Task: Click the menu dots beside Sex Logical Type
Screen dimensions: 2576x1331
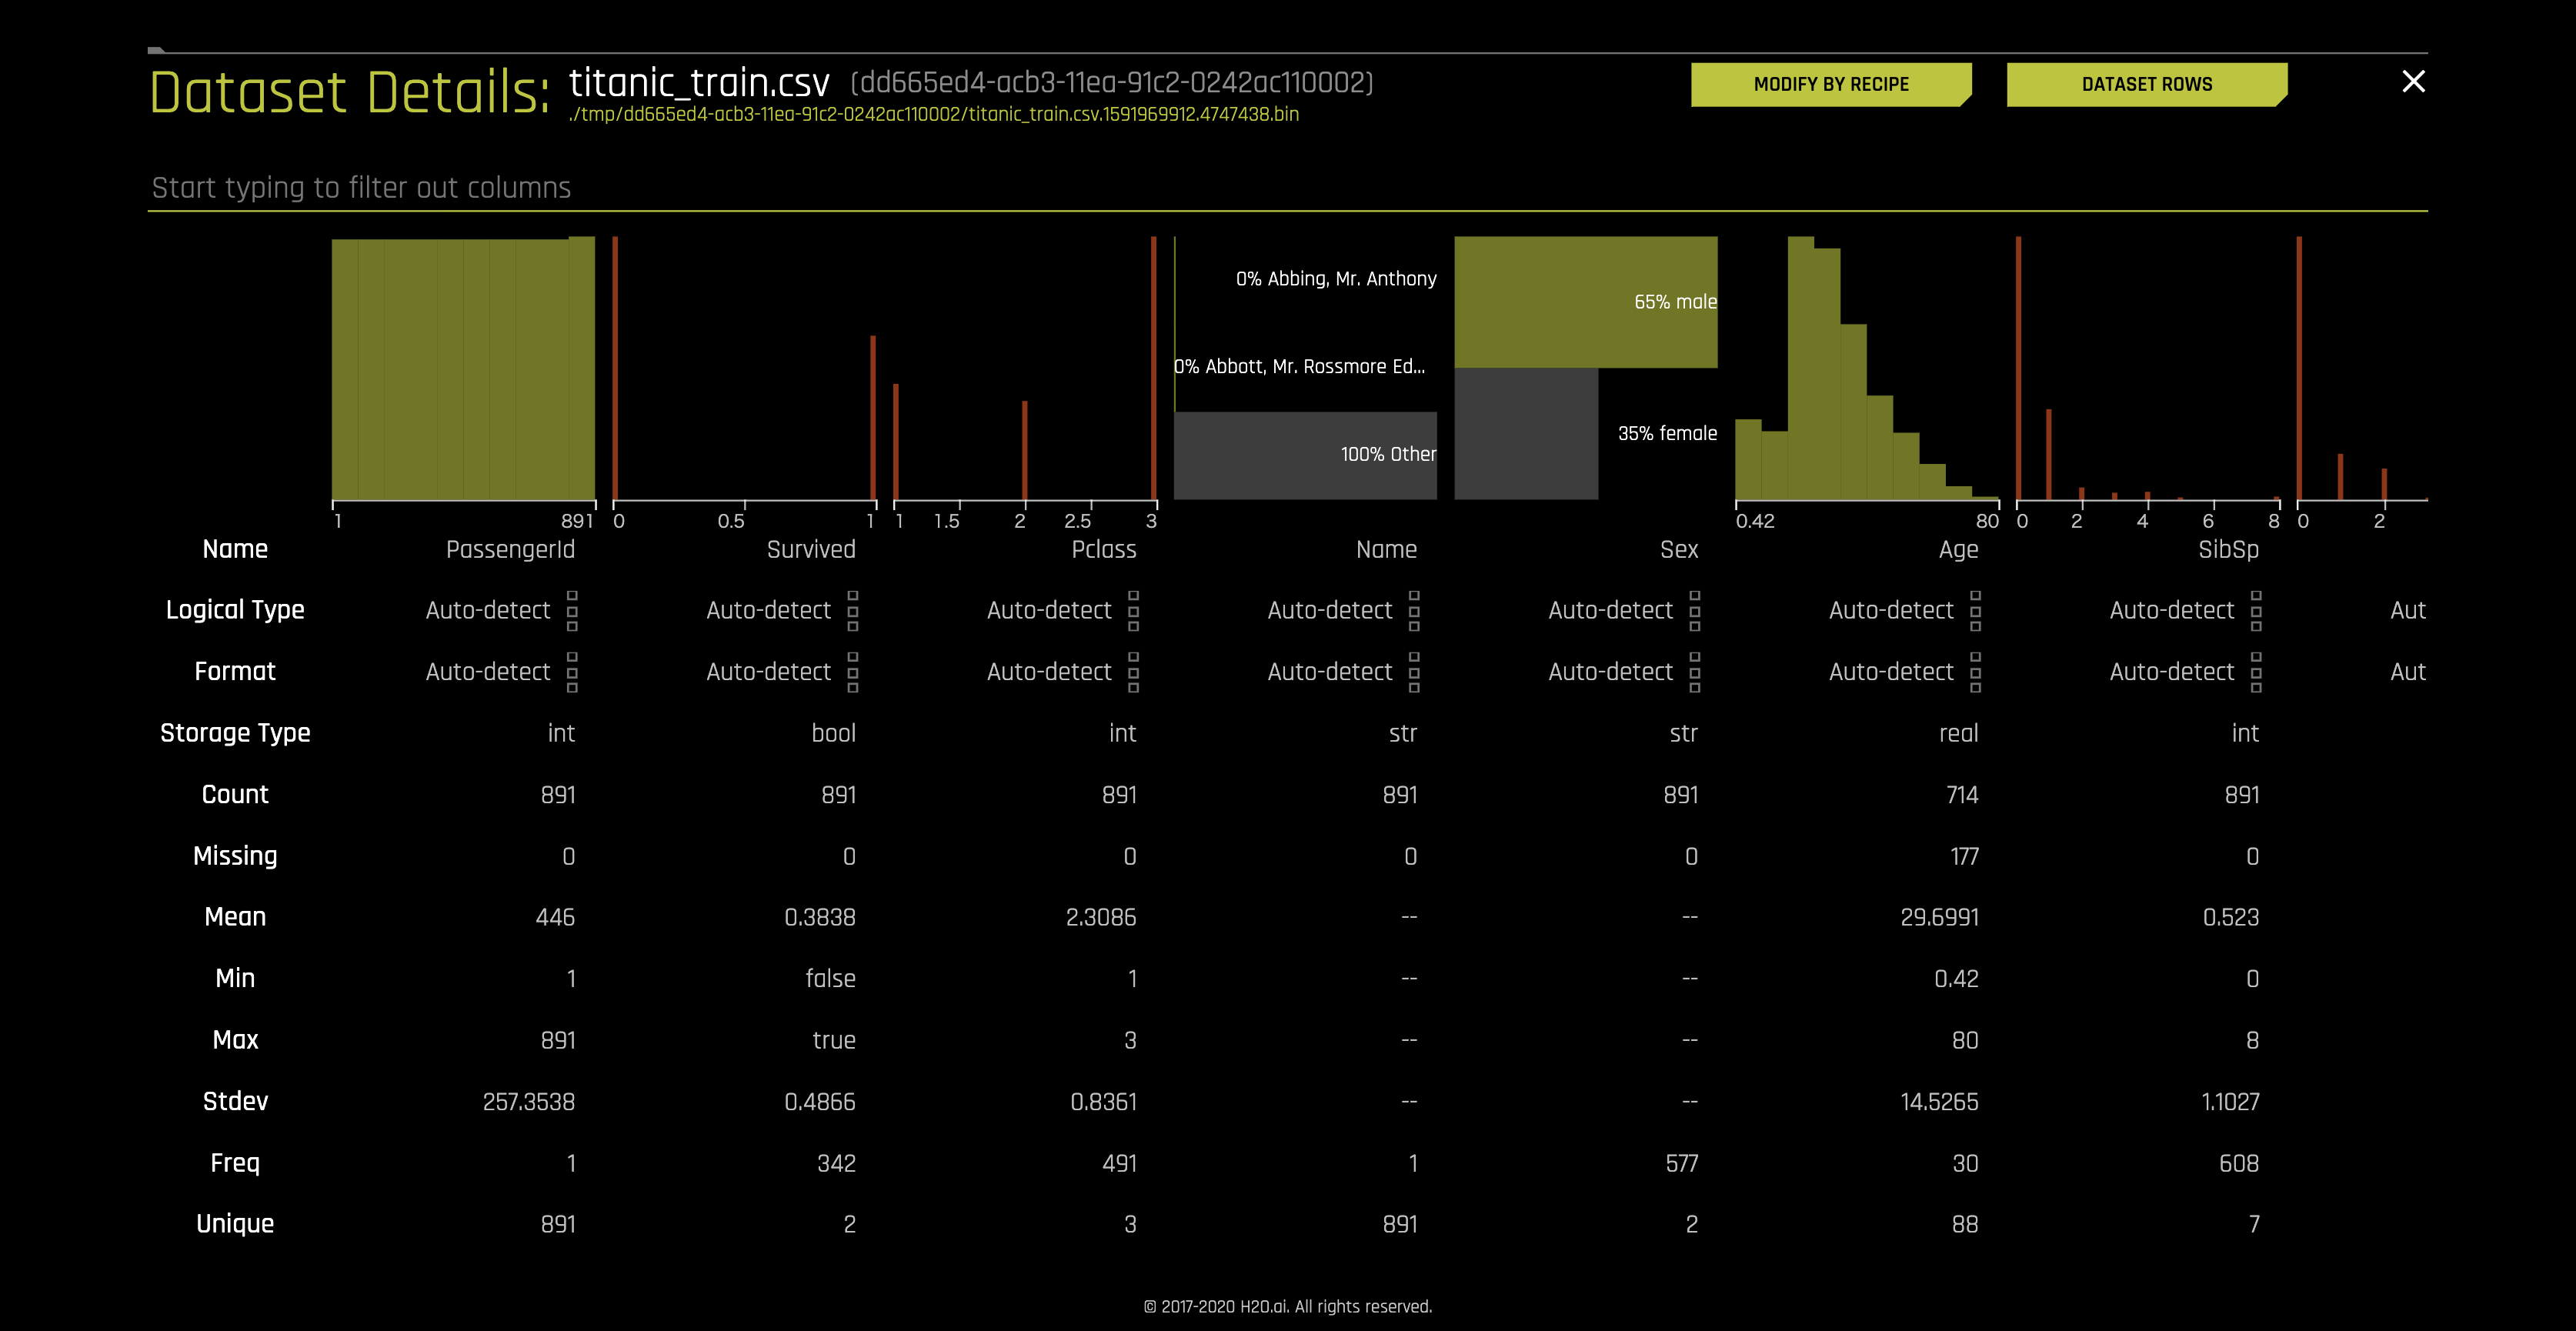Action: coord(1695,611)
